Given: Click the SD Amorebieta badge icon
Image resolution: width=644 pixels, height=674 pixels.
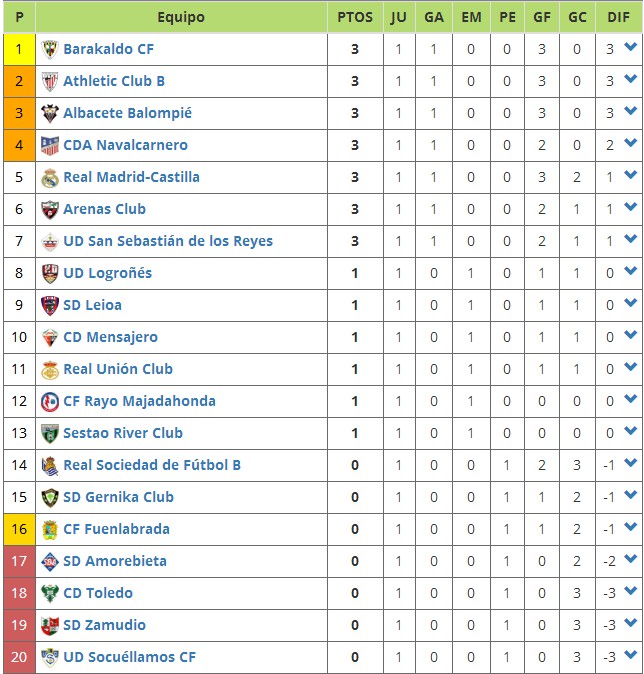Looking at the screenshot, I should tap(49, 561).
